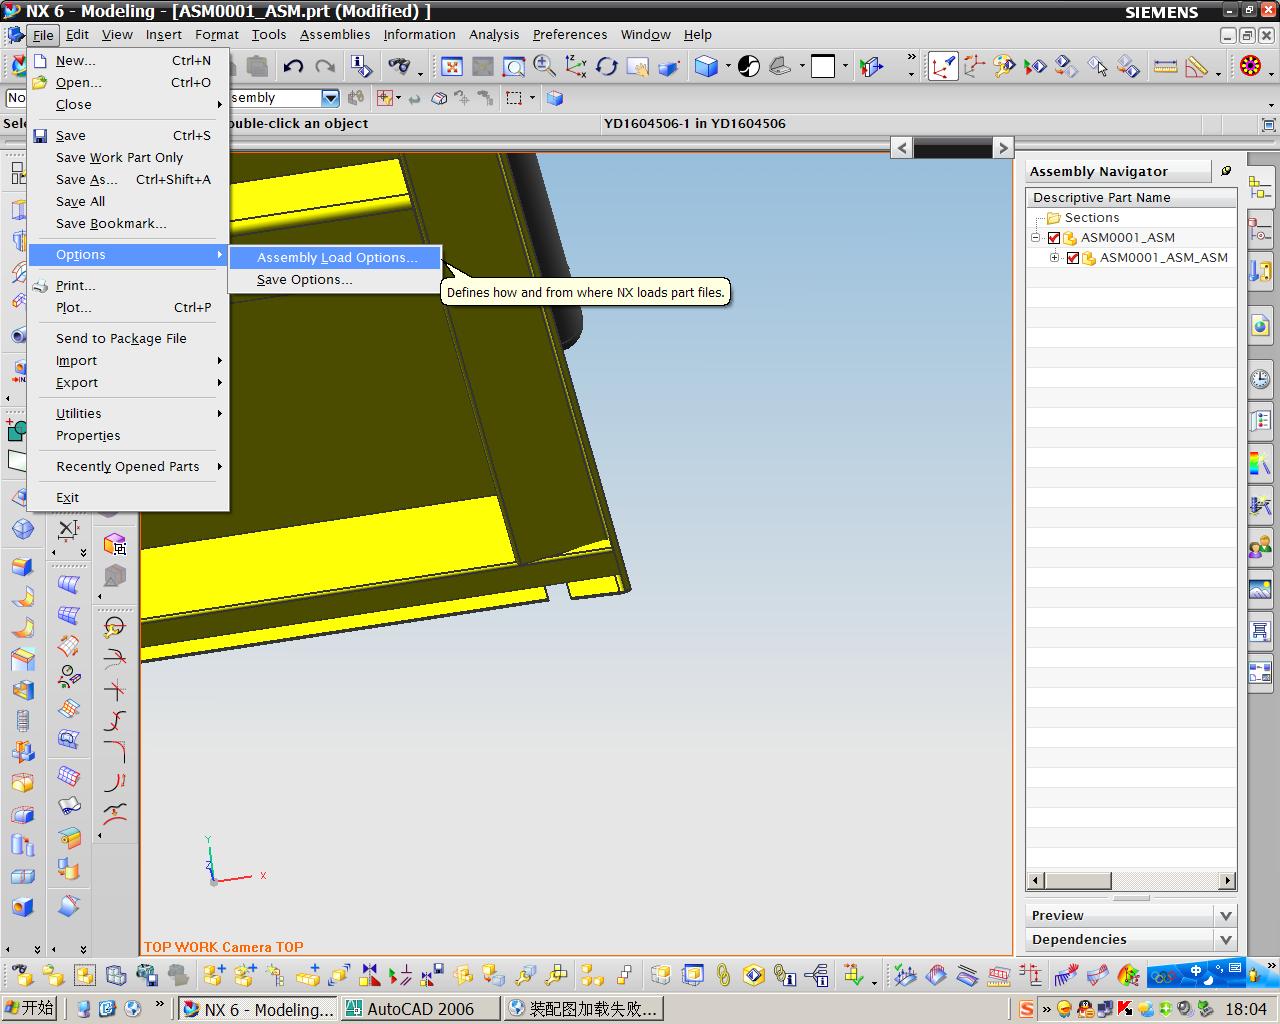
Task: Click the left view scroll arrow button
Action: click(x=902, y=148)
